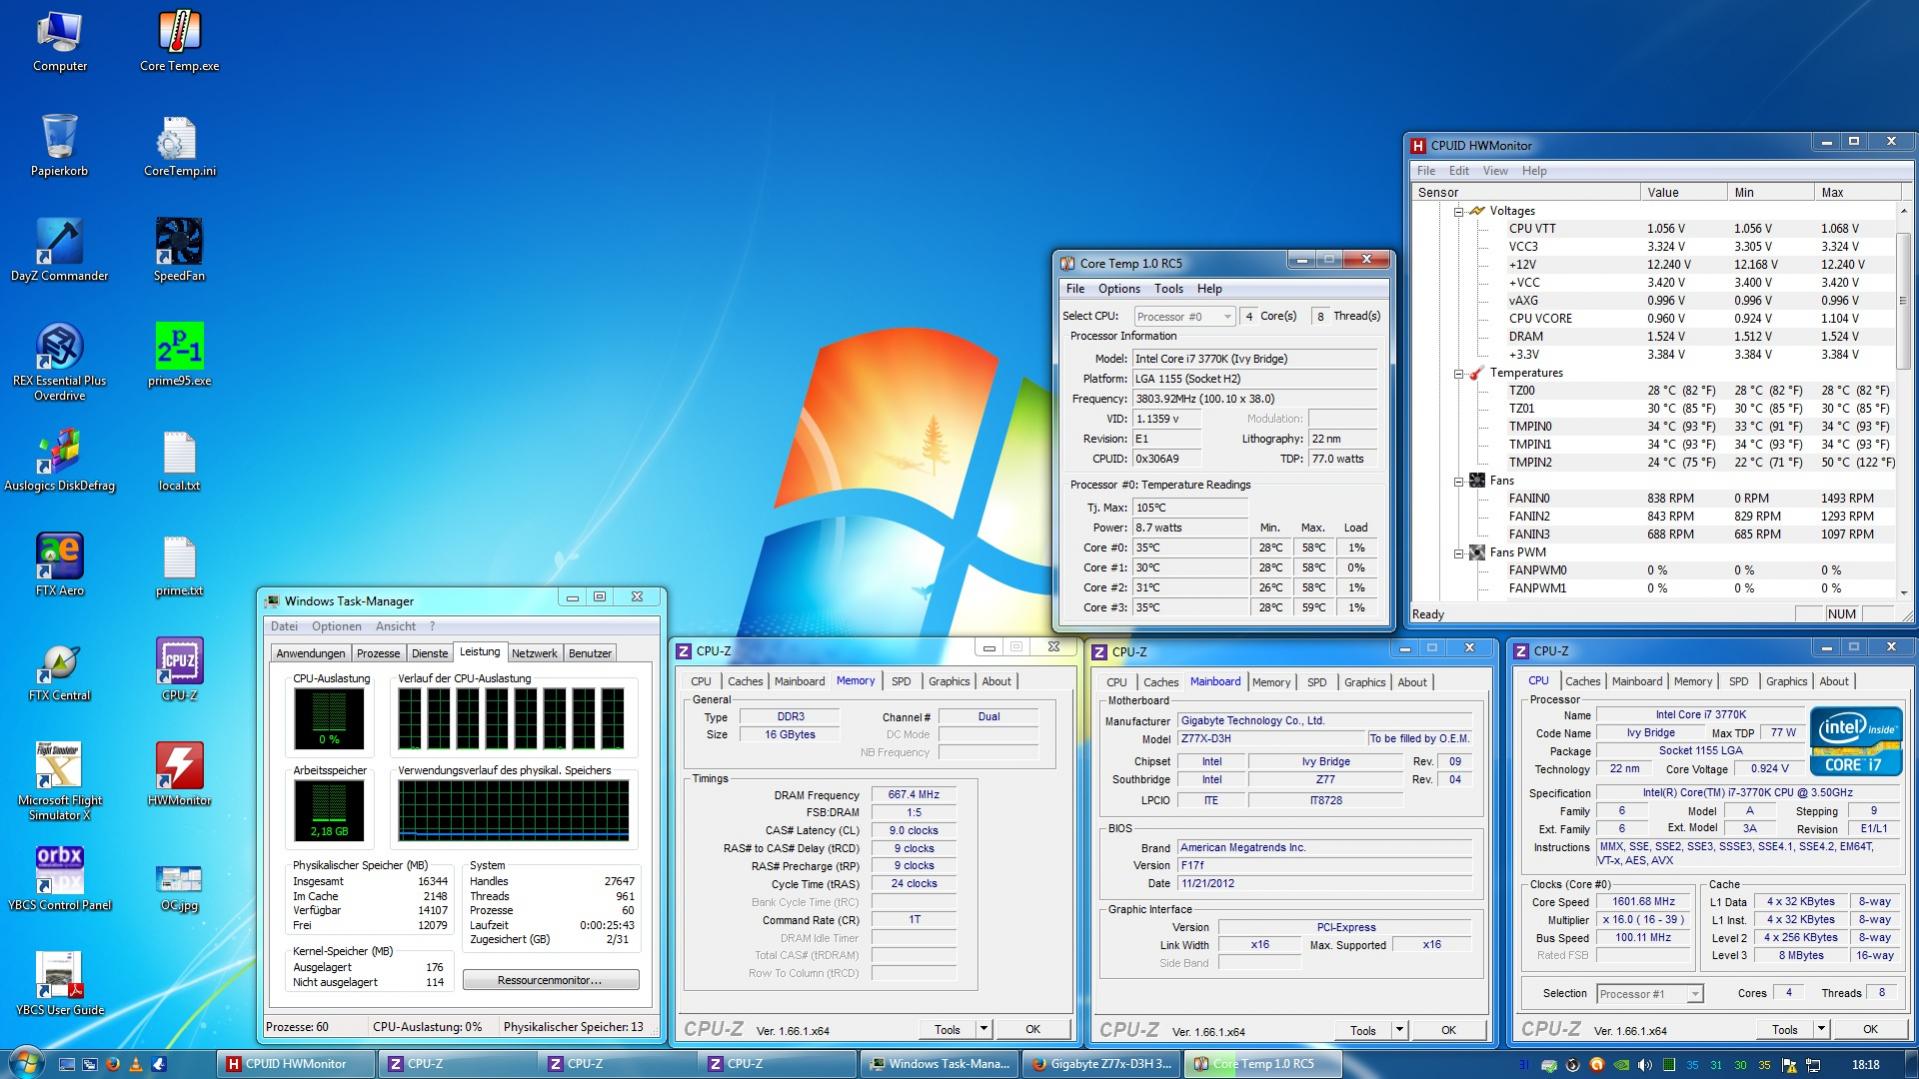
Task: Select the Auslogics DiskDefrag shortcut
Action: click(x=60, y=461)
